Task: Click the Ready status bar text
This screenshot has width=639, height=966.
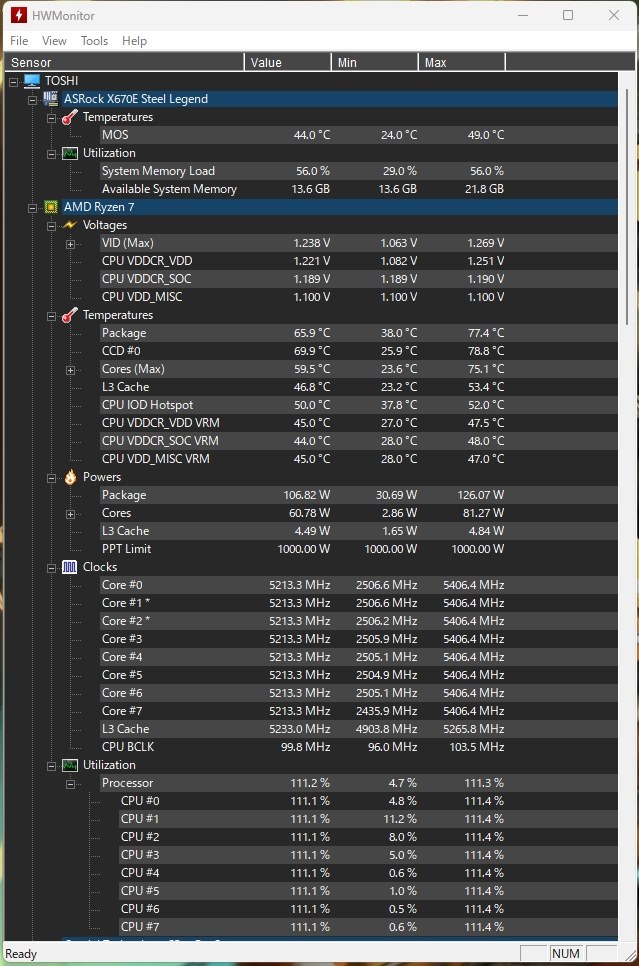Action: 21,954
